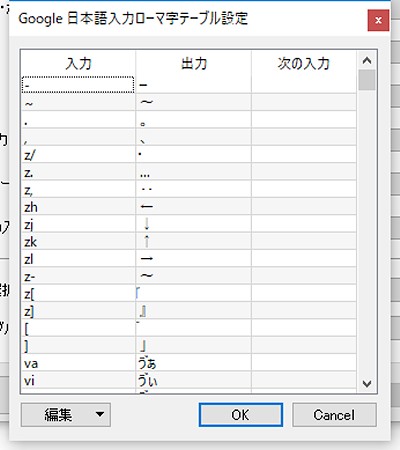This screenshot has width=400, height=450.
Task: Click the left arrow output cell
Action: click(x=194, y=207)
